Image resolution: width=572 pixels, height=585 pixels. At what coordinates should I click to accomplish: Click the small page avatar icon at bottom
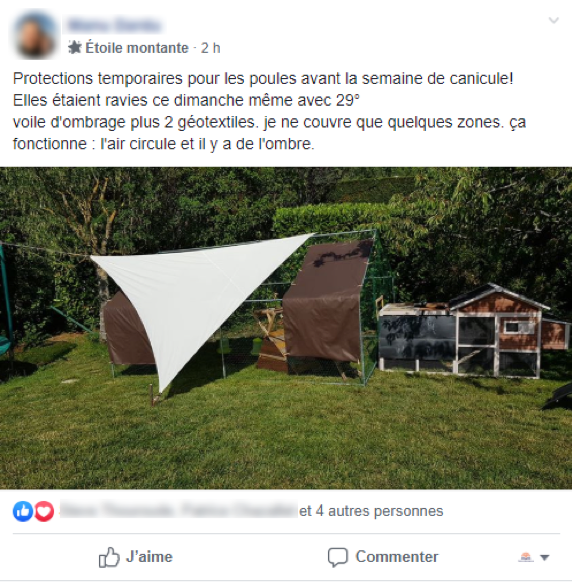(x=526, y=557)
